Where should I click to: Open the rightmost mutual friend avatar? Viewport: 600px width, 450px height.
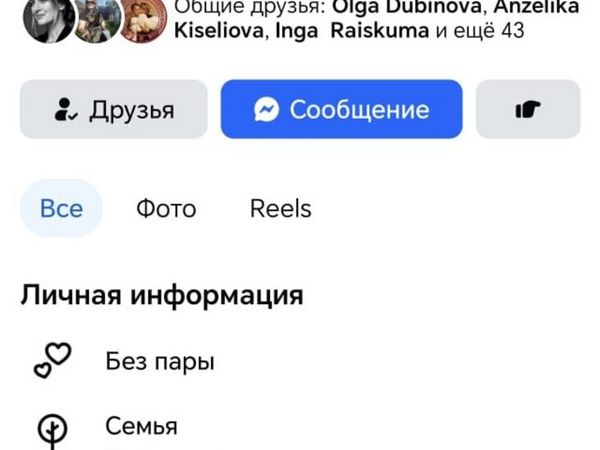(x=143, y=20)
